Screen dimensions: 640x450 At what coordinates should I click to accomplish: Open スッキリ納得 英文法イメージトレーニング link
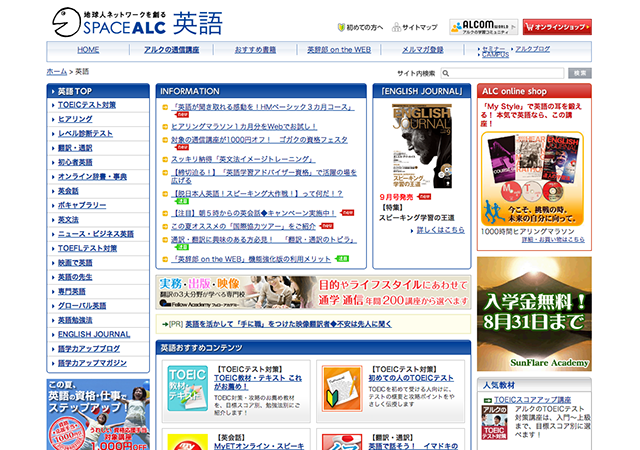point(243,159)
